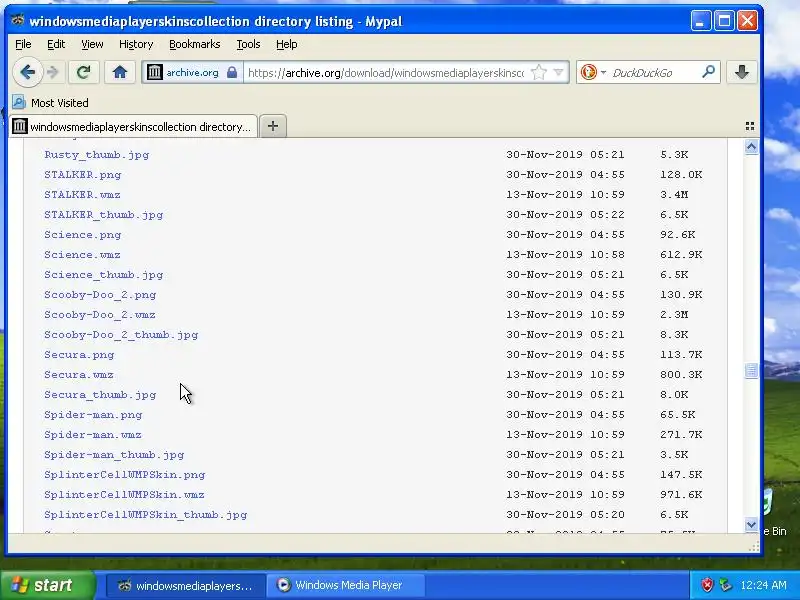Click the red security shield tray icon
Image resolution: width=800 pixels, height=600 pixels.
707,585
